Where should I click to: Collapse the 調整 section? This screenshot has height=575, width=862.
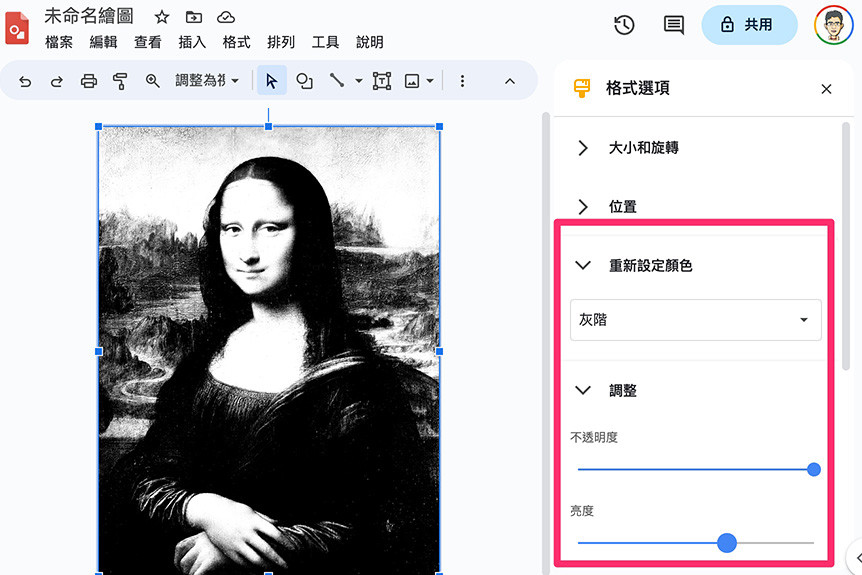click(583, 390)
